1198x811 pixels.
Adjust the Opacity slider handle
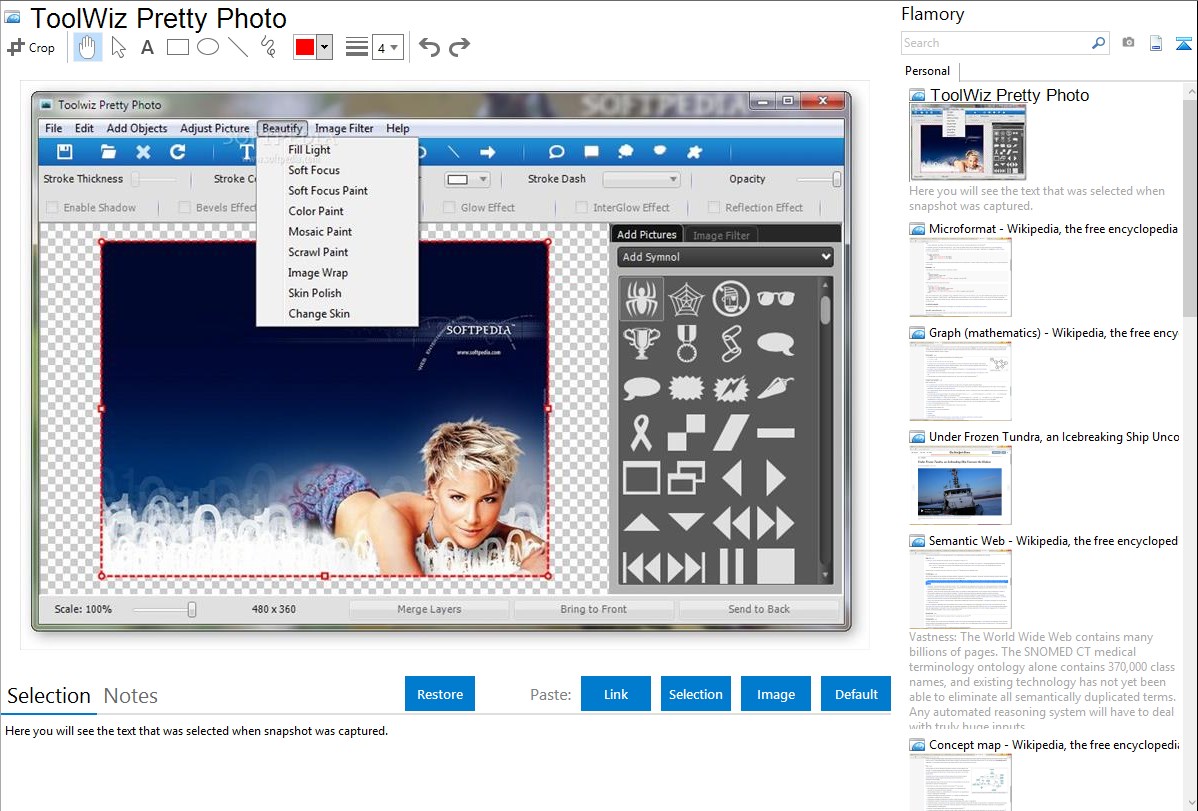[837, 179]
